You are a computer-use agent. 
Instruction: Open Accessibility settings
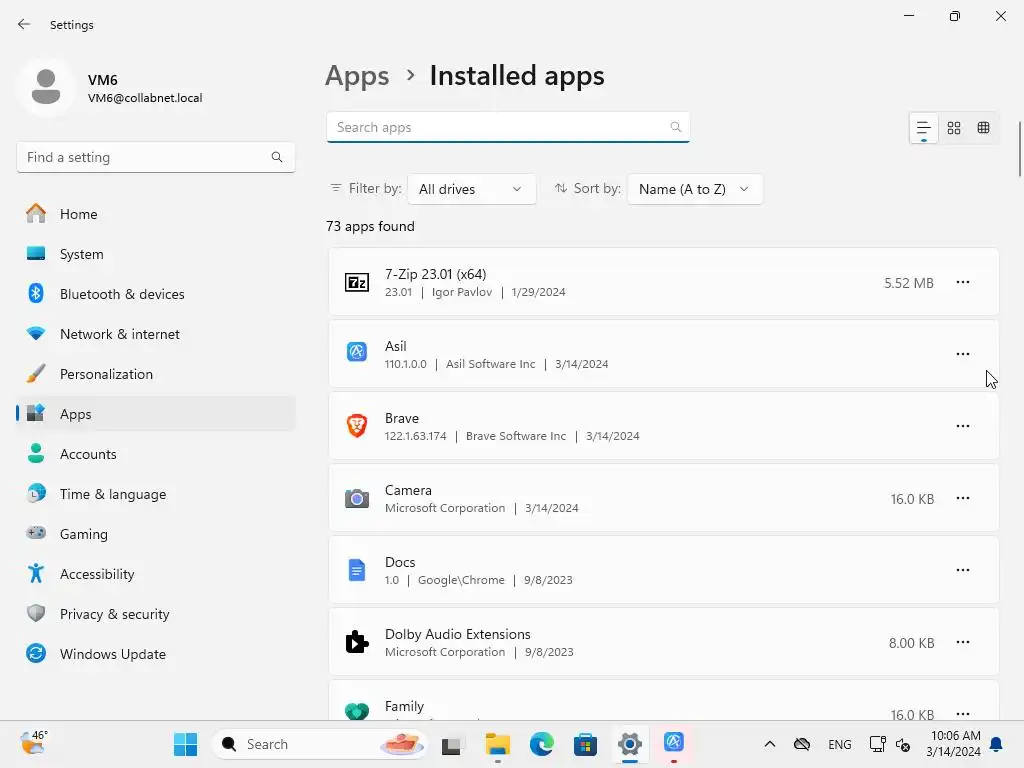click(x=156, y=574)
